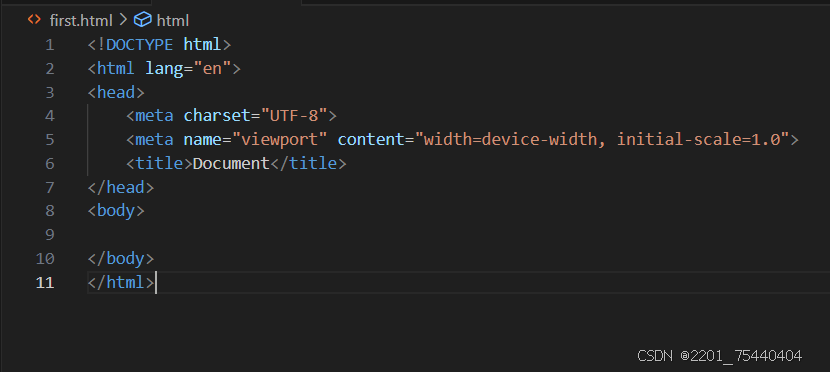Click the DOCTYPE keyword on line 1
The height and width of the screenshot is (372, 830).
tap(140, 44)
